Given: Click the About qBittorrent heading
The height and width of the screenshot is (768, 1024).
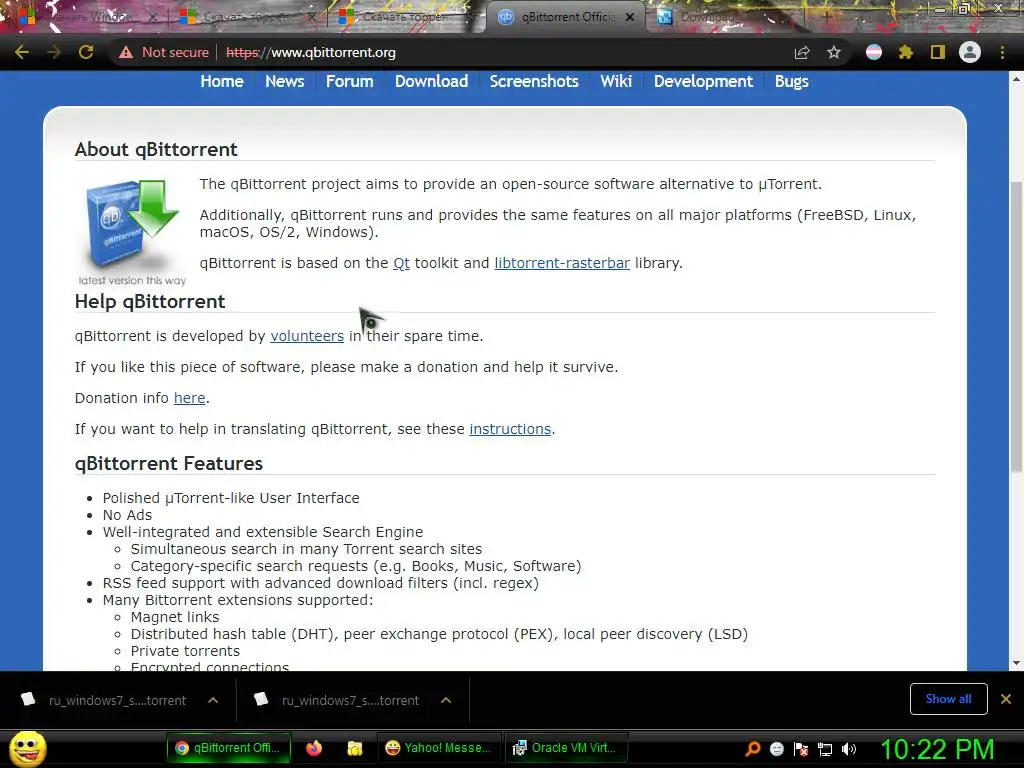Looking at the screenshot, I should coord(156,150).
